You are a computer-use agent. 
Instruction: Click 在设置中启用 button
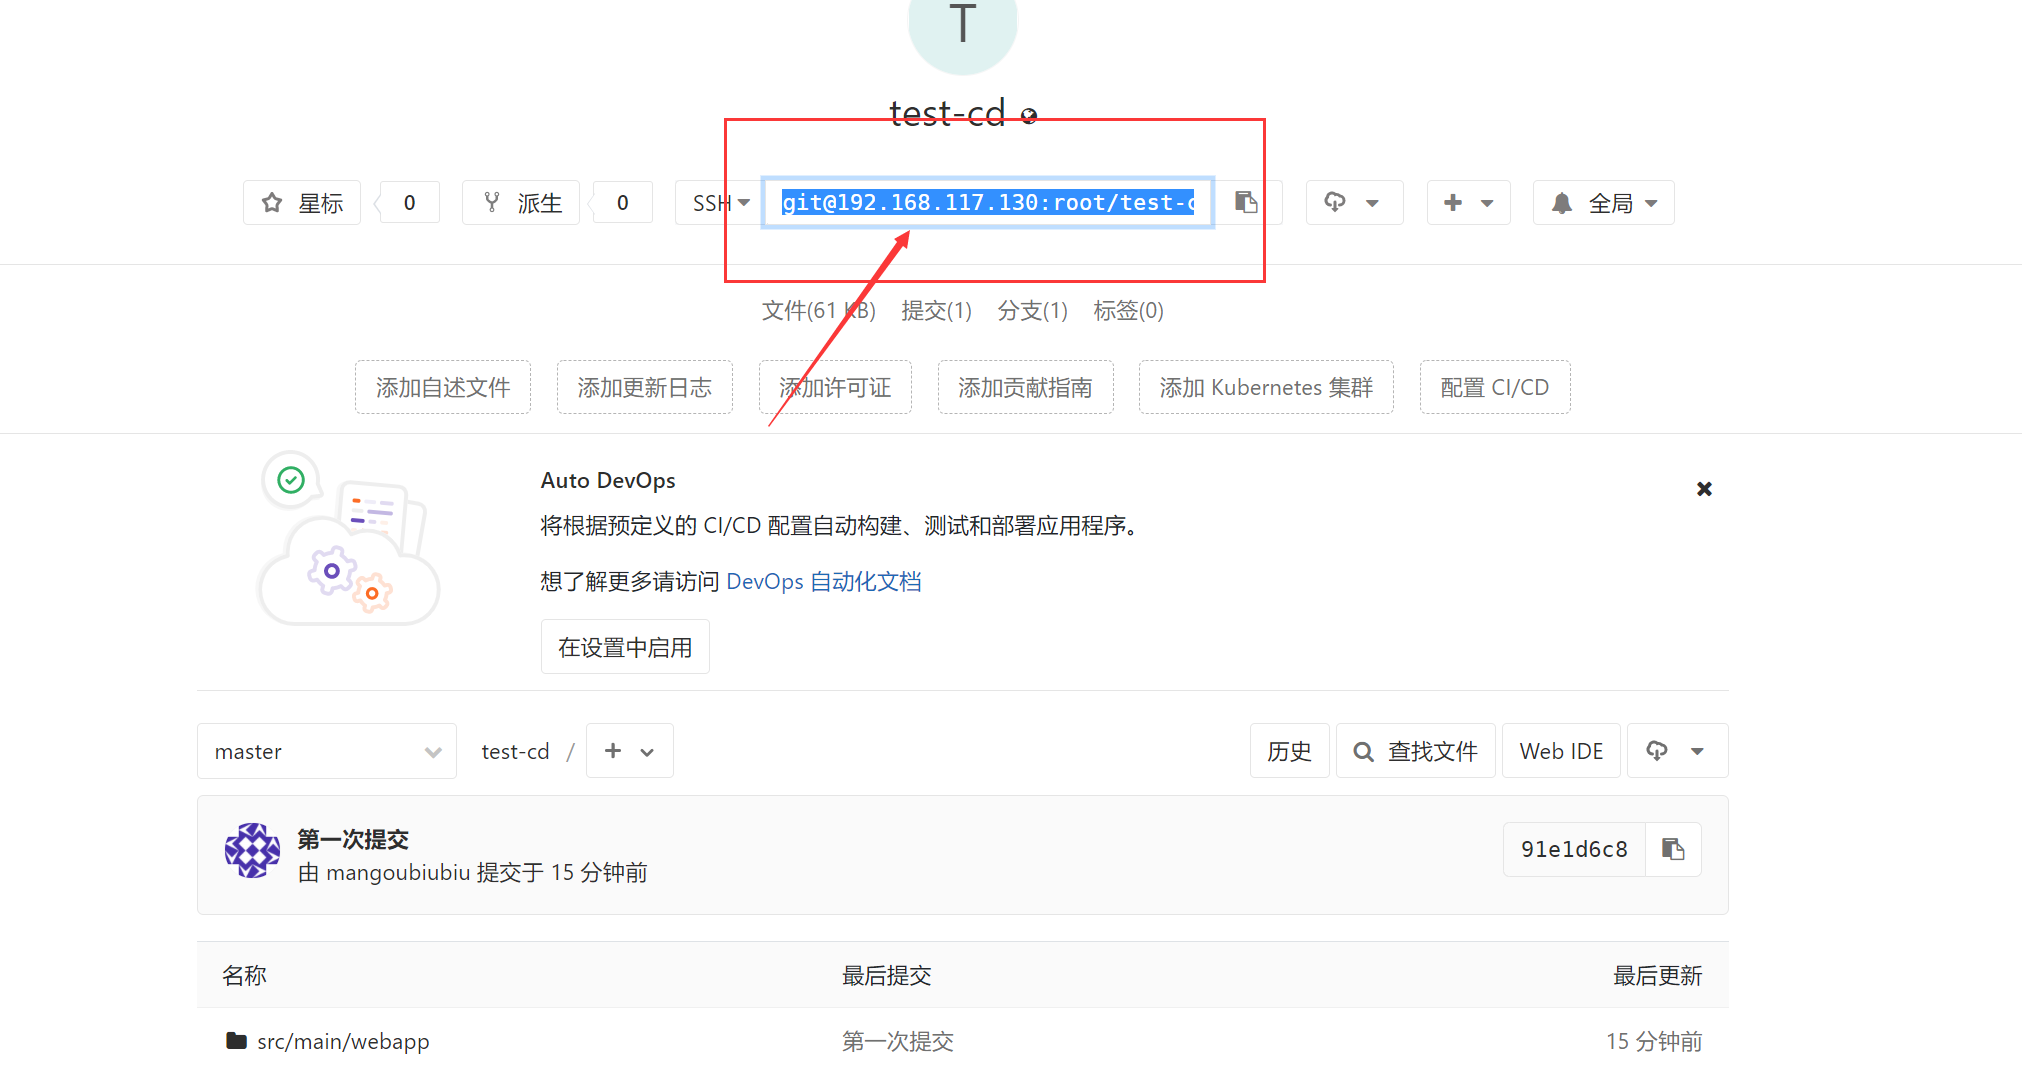pyautogui.click(x=625, y=647)
